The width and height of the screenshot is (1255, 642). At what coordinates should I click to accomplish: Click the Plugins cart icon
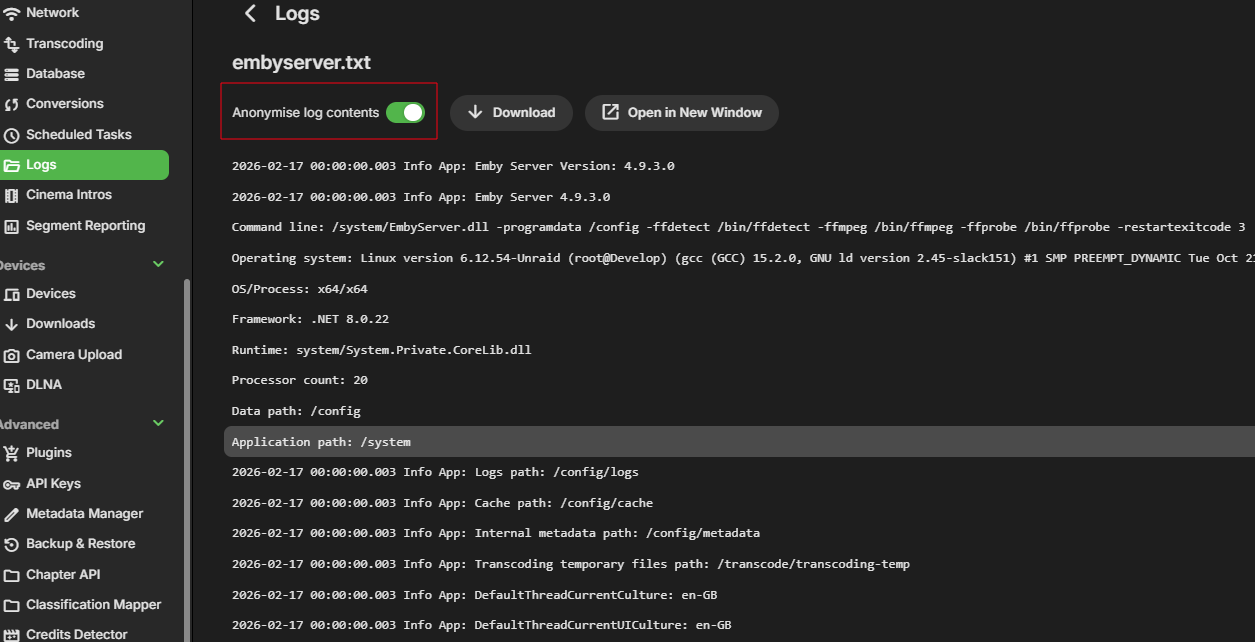pyautogui.click(x=12, y=453)
